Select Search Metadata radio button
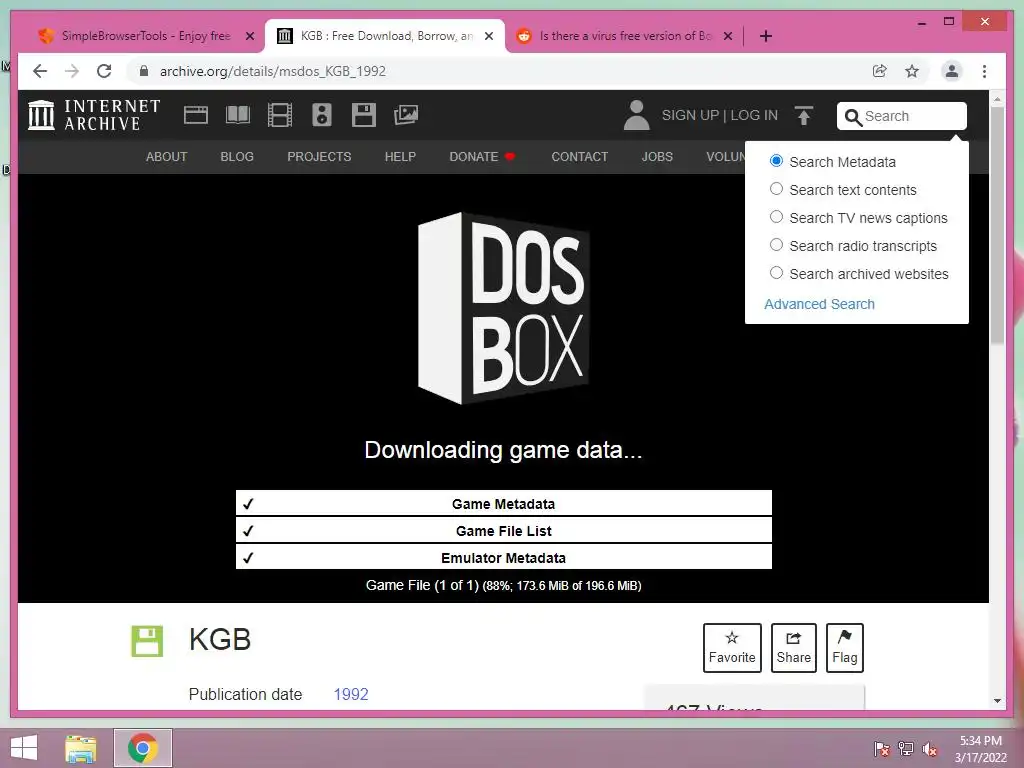 (776, 161)
